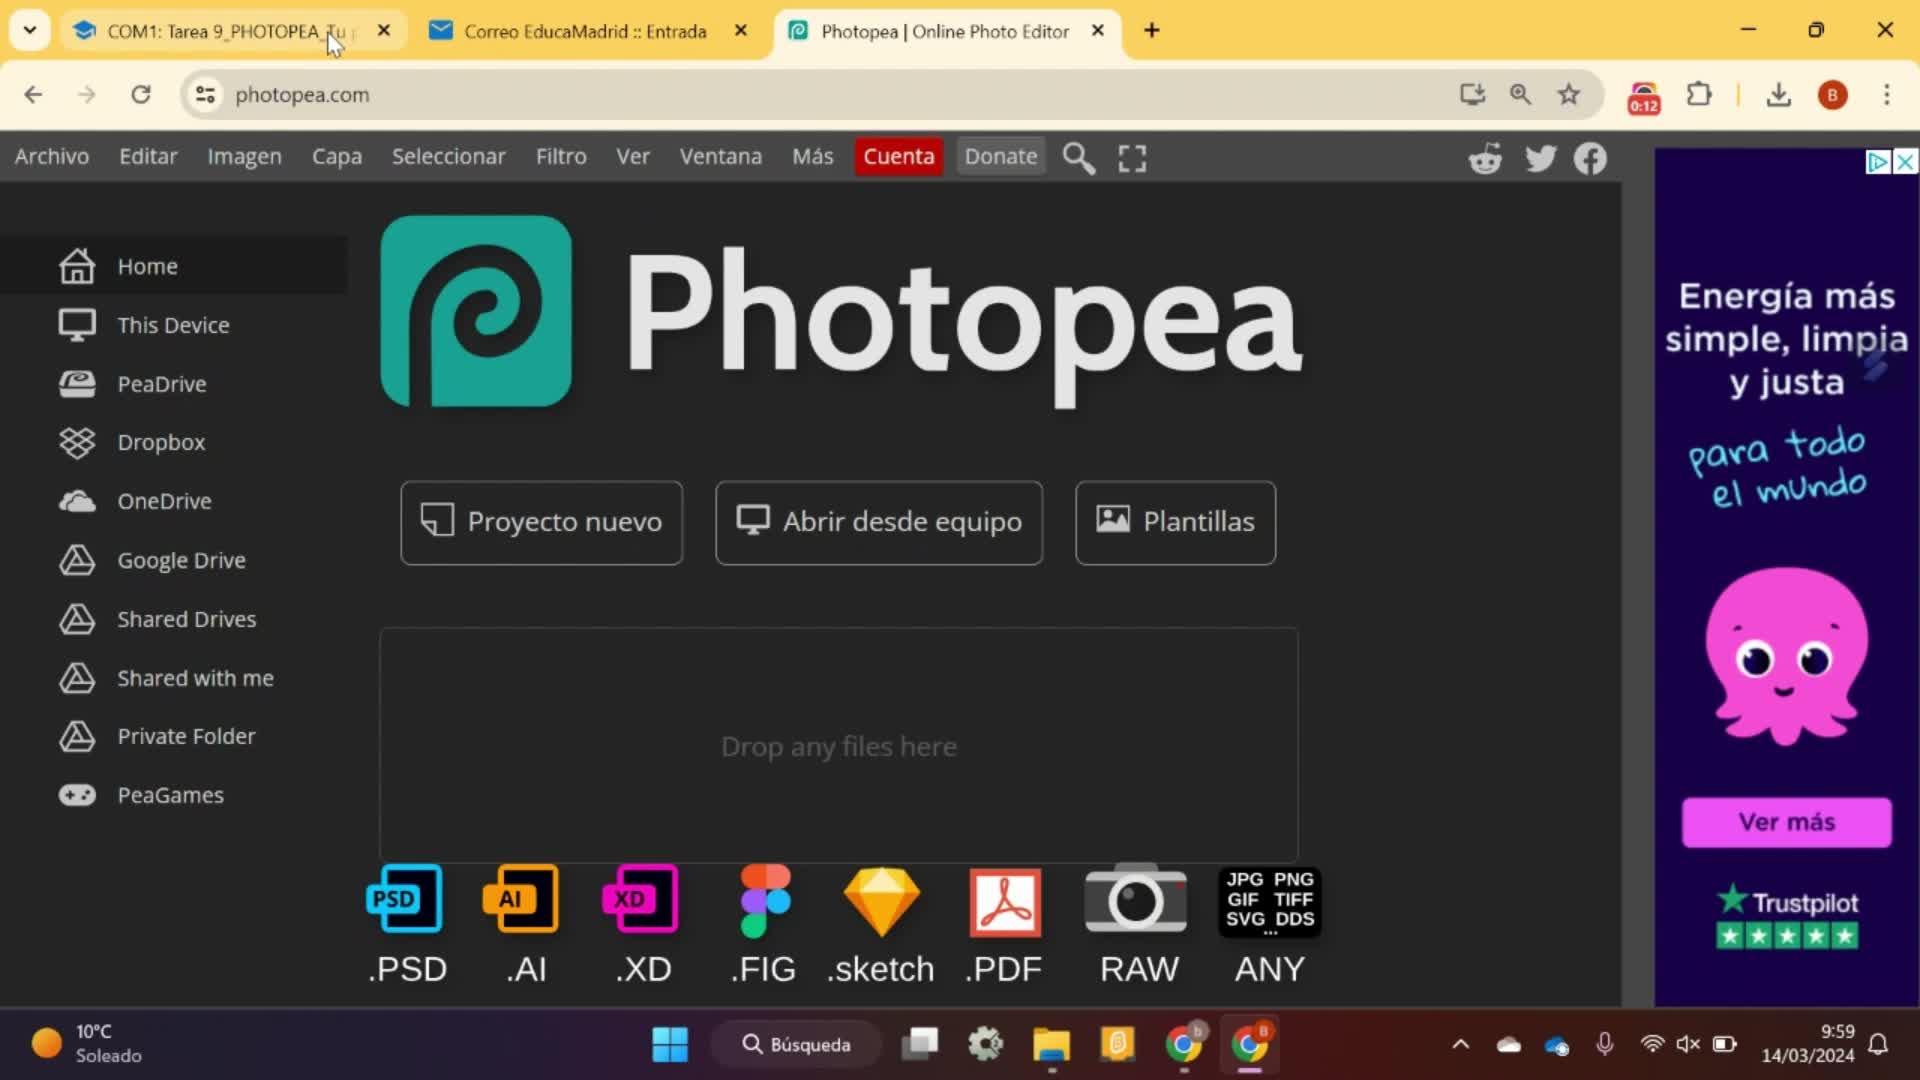Choose the PeaGames sidebar entry
This screenshot has height=1080, width=1920.
[x=170, y=795]
